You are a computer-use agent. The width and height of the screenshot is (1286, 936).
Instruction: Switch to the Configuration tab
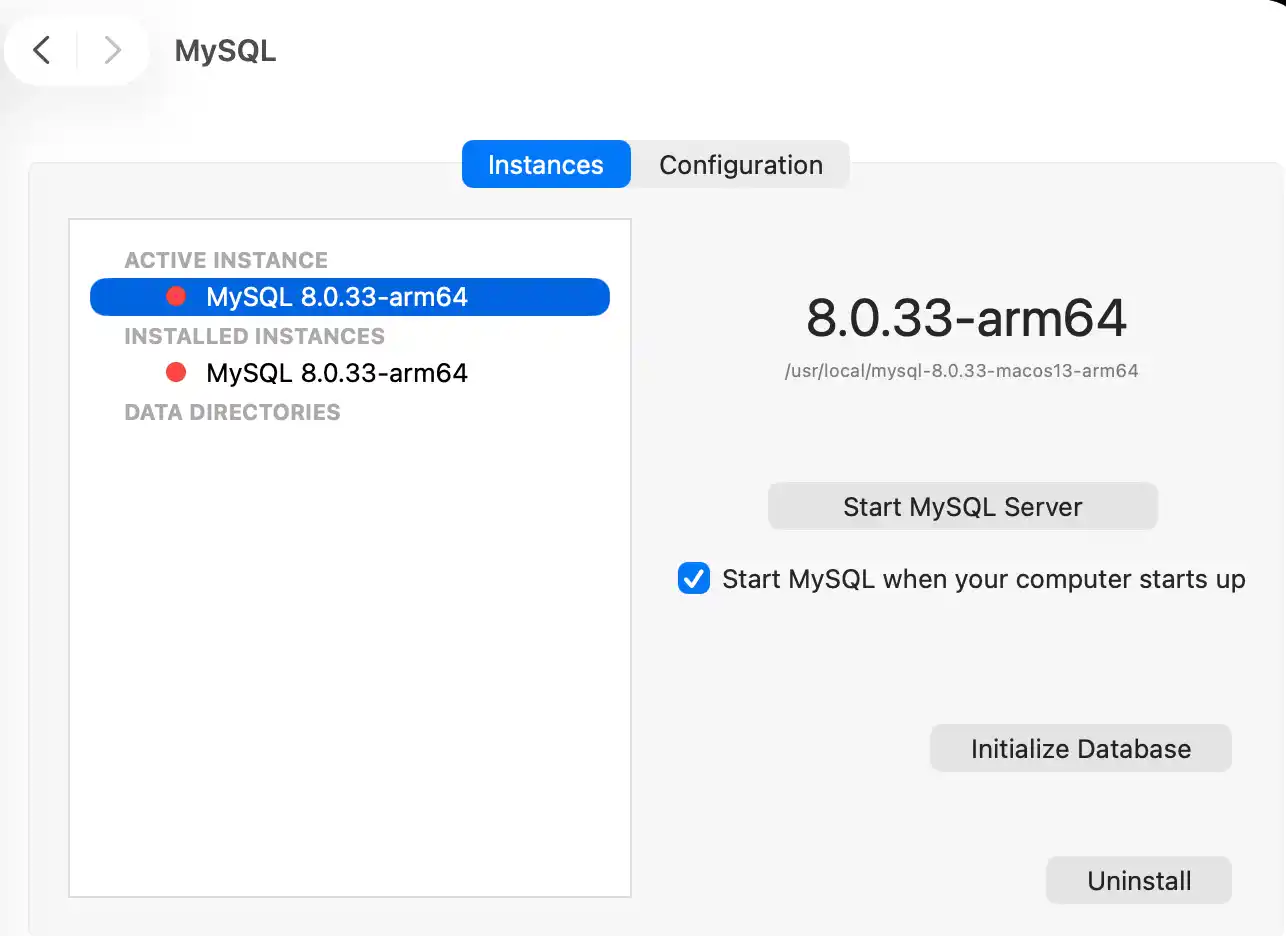[x=740, y=164]
